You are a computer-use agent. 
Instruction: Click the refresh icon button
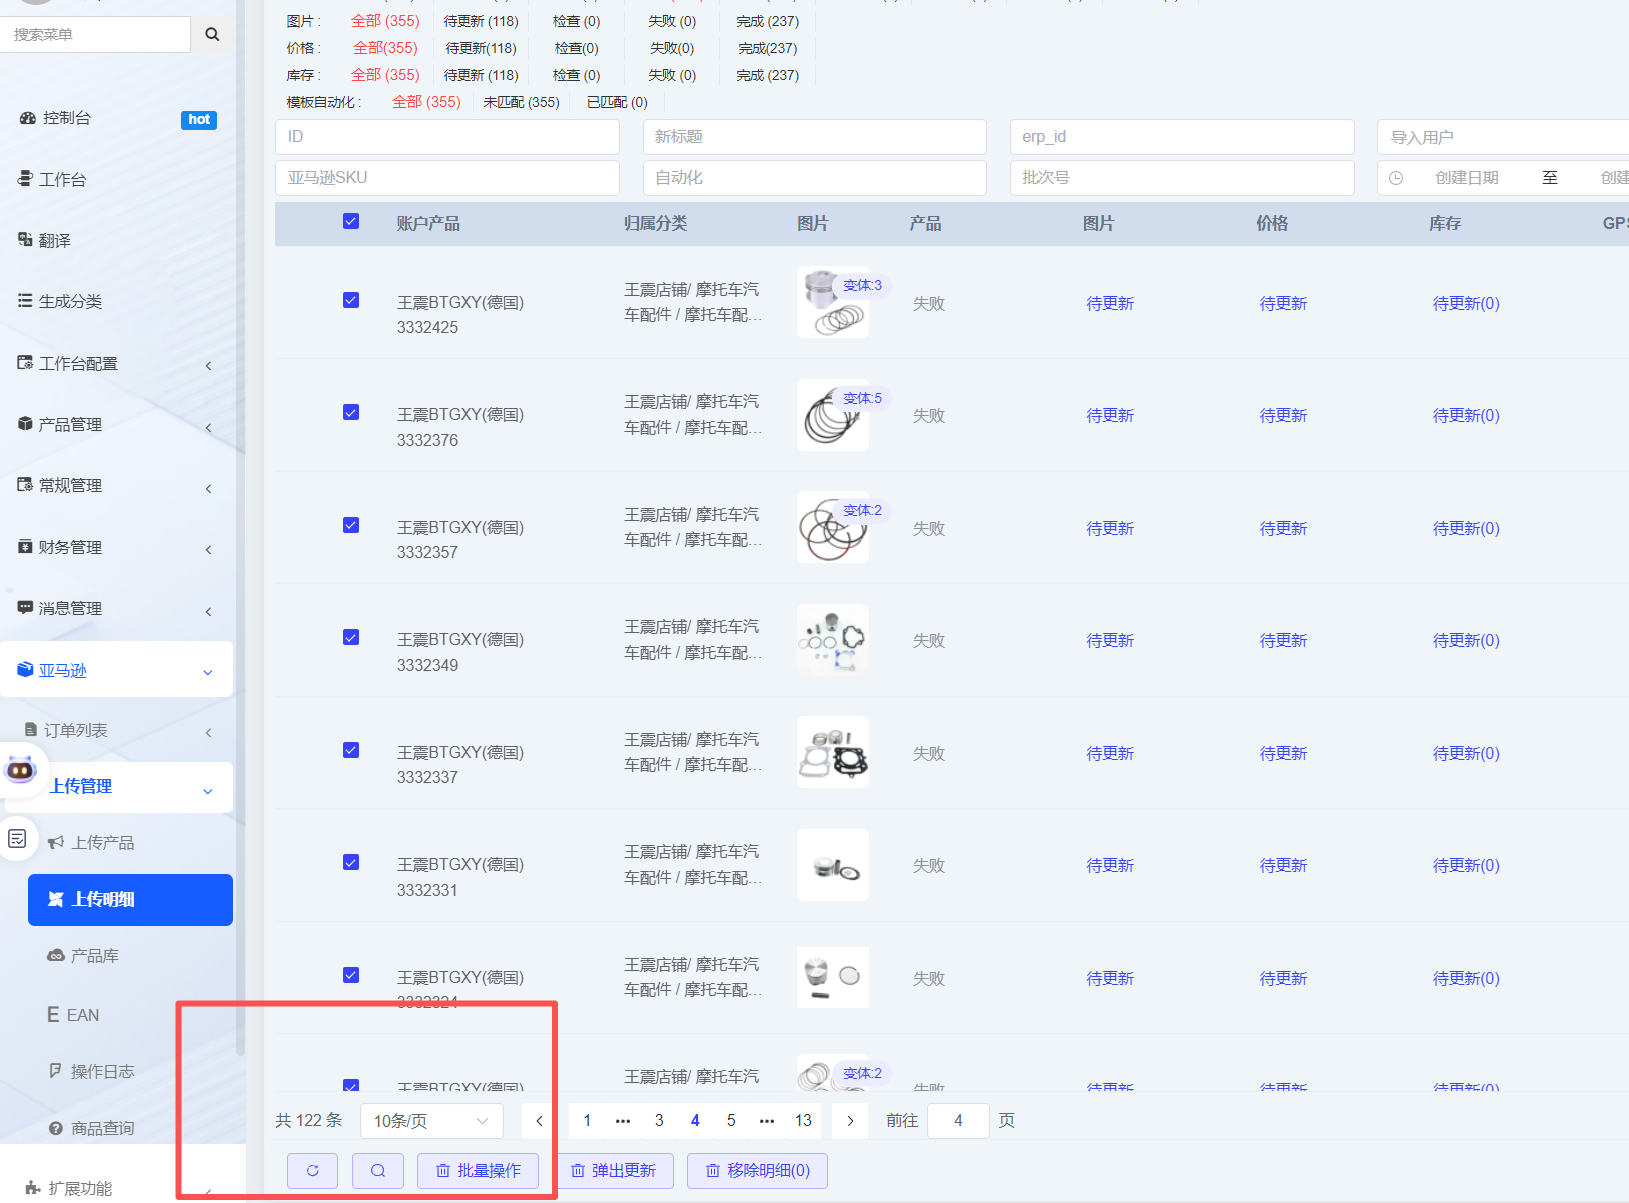[x=312, y=1170]
